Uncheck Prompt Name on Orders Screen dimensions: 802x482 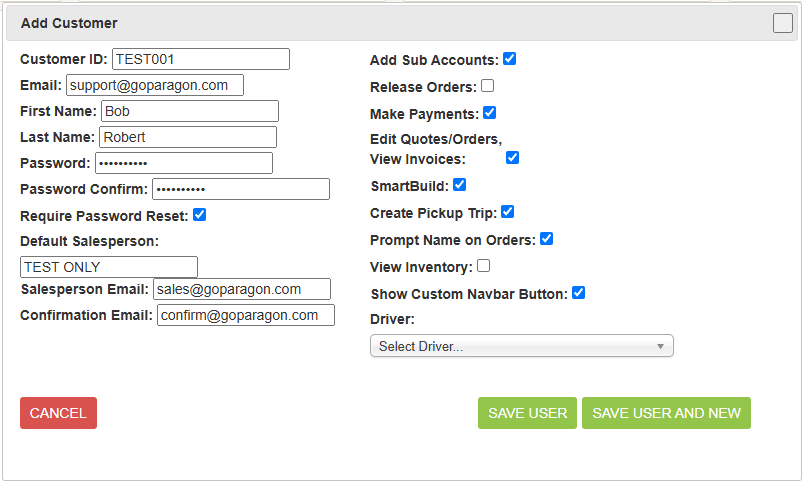point(546,239)
